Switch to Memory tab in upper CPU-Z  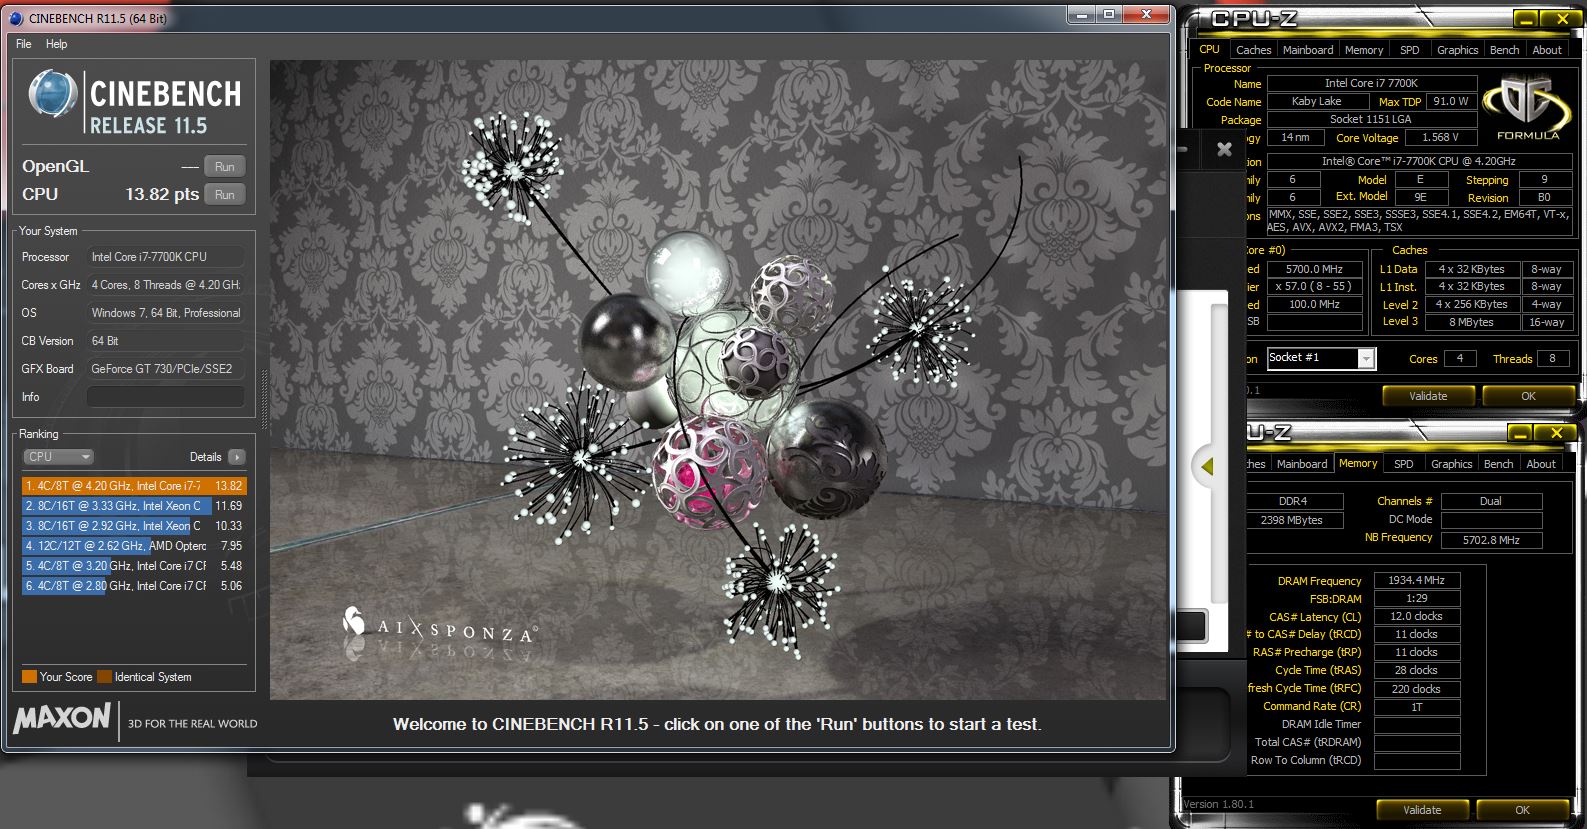click(x=1364, y=50)
